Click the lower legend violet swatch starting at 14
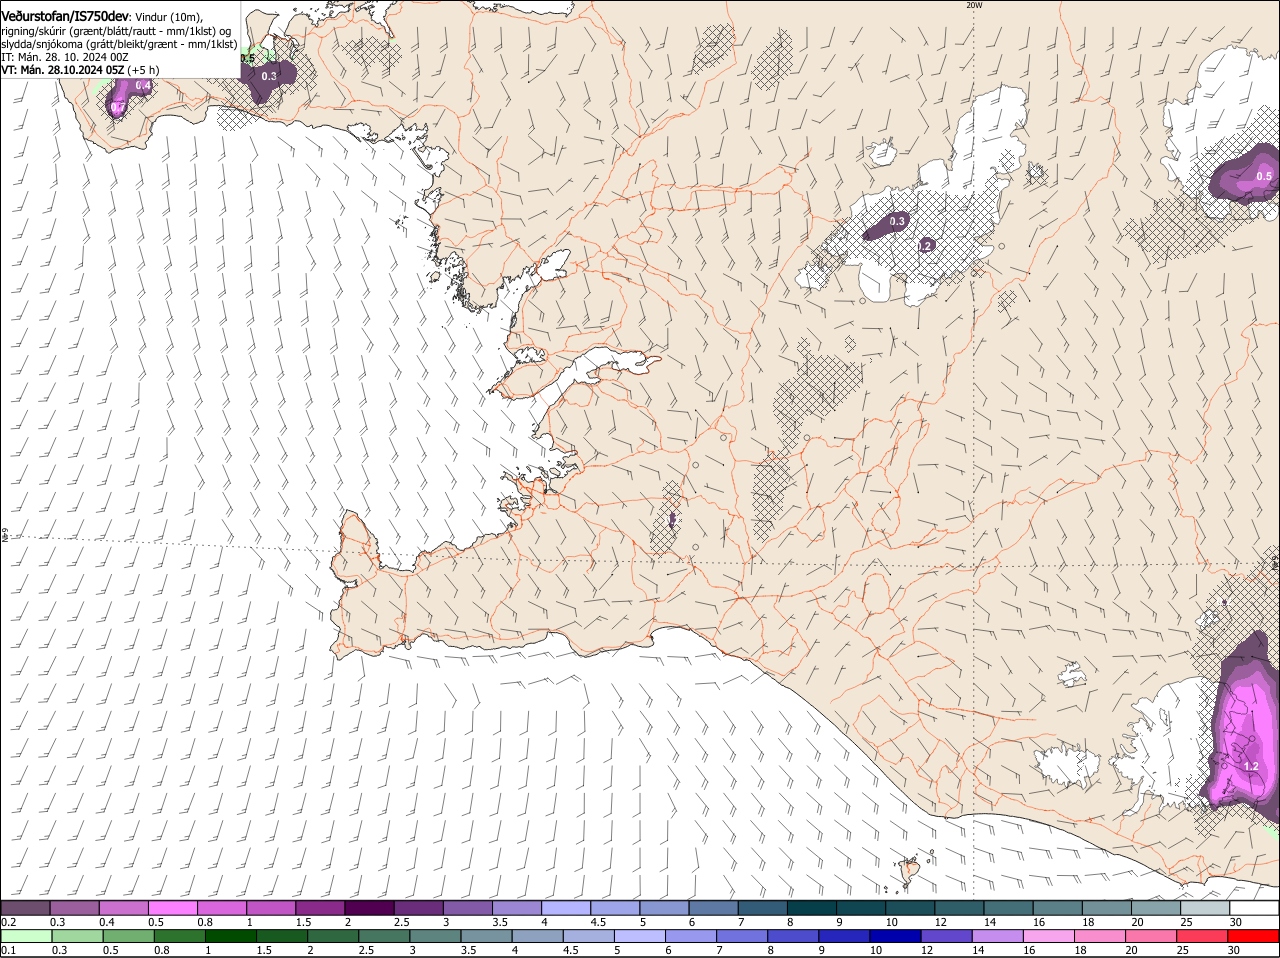 pyautogui.click(x=997, y=936)
